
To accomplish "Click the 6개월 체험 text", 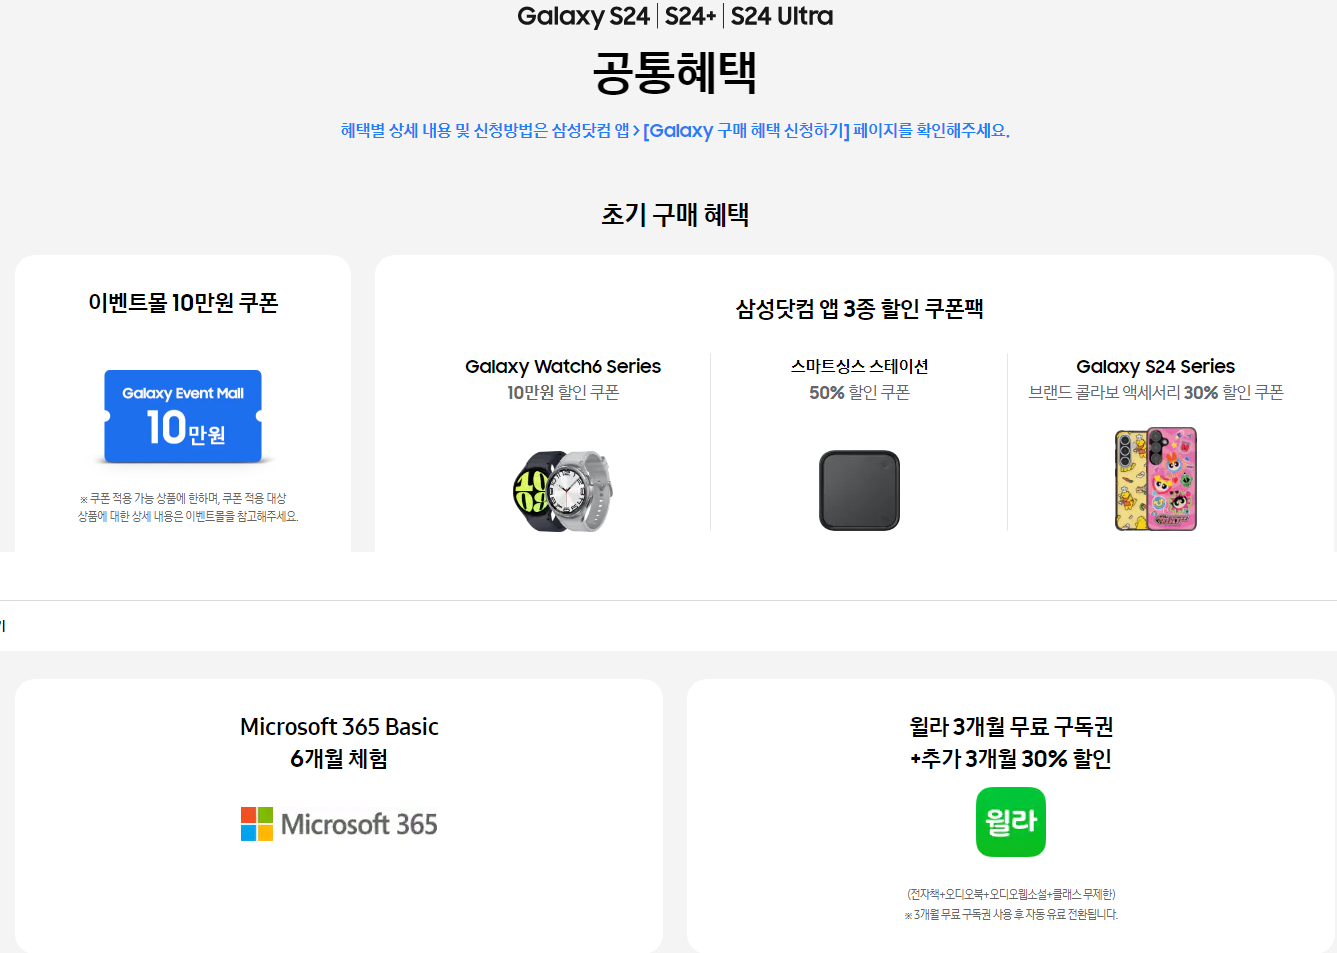I will [339, 759].
